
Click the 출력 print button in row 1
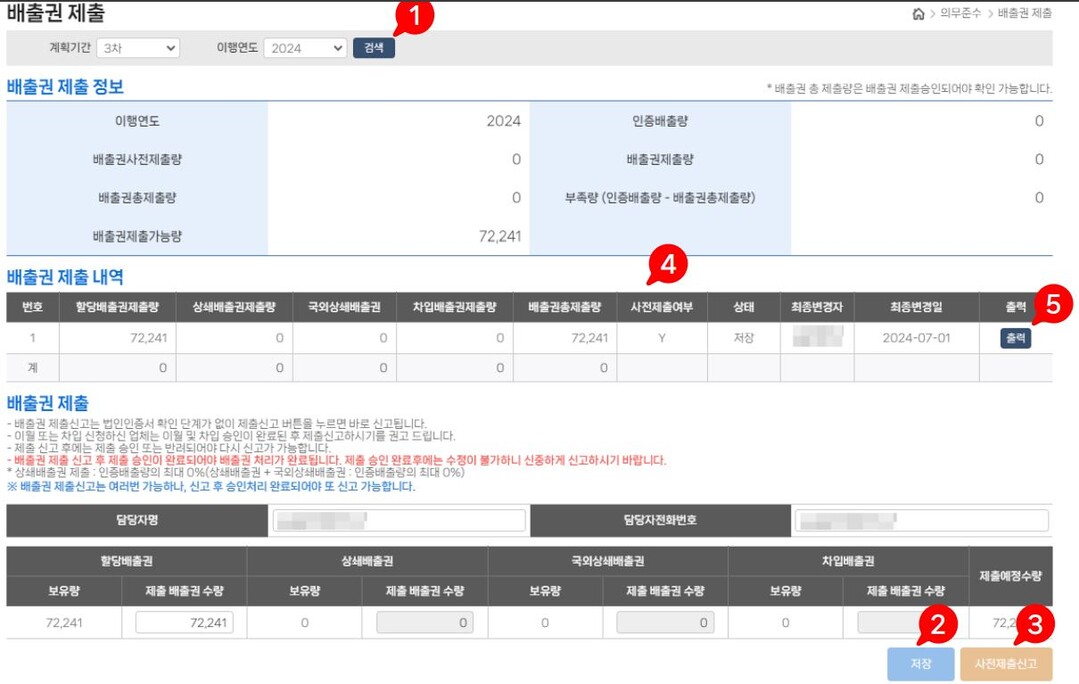click(1015, 339)
